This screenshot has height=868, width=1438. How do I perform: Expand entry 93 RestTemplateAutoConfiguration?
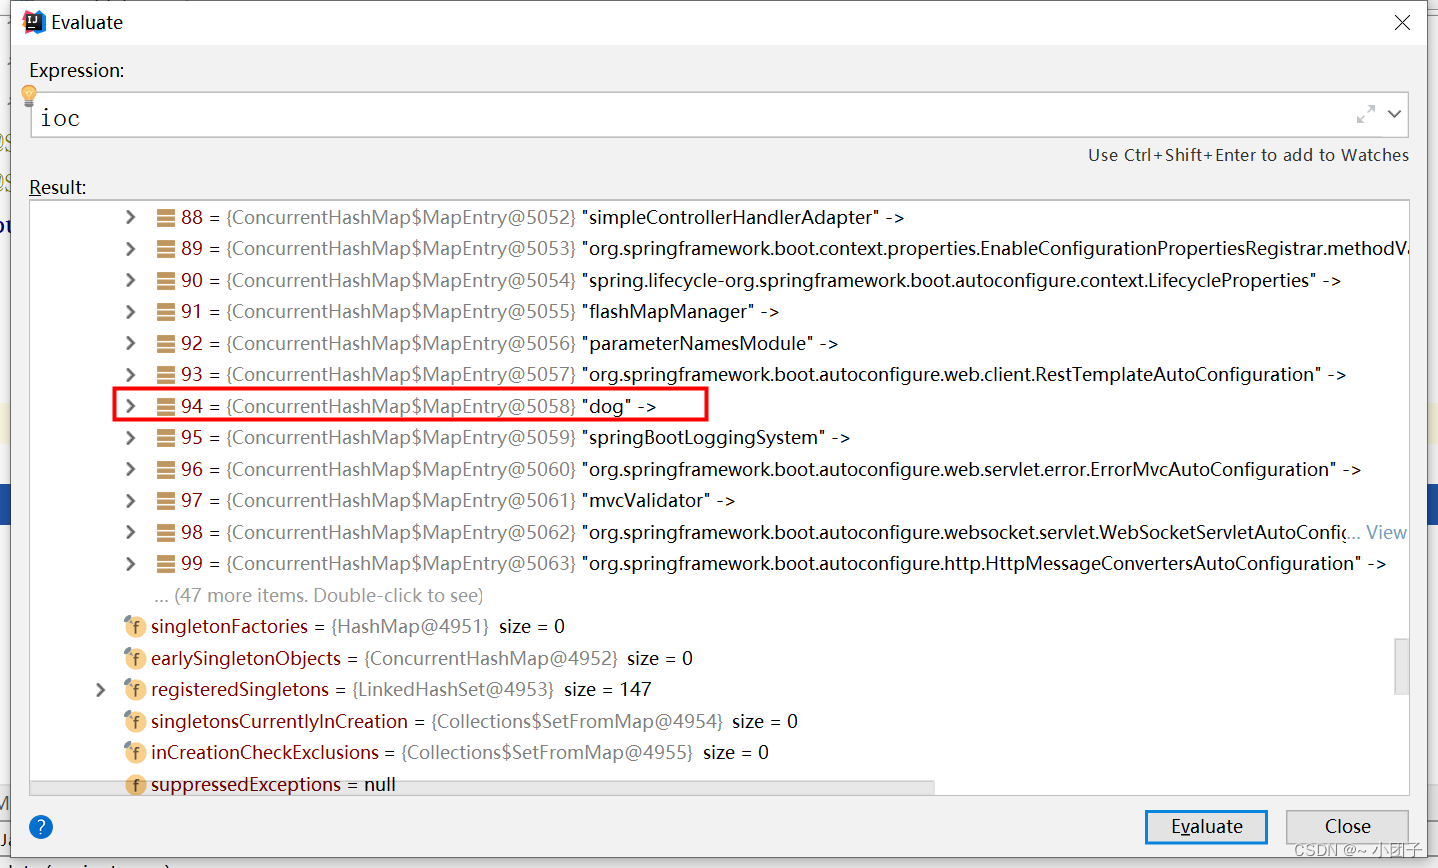point(130,374)
